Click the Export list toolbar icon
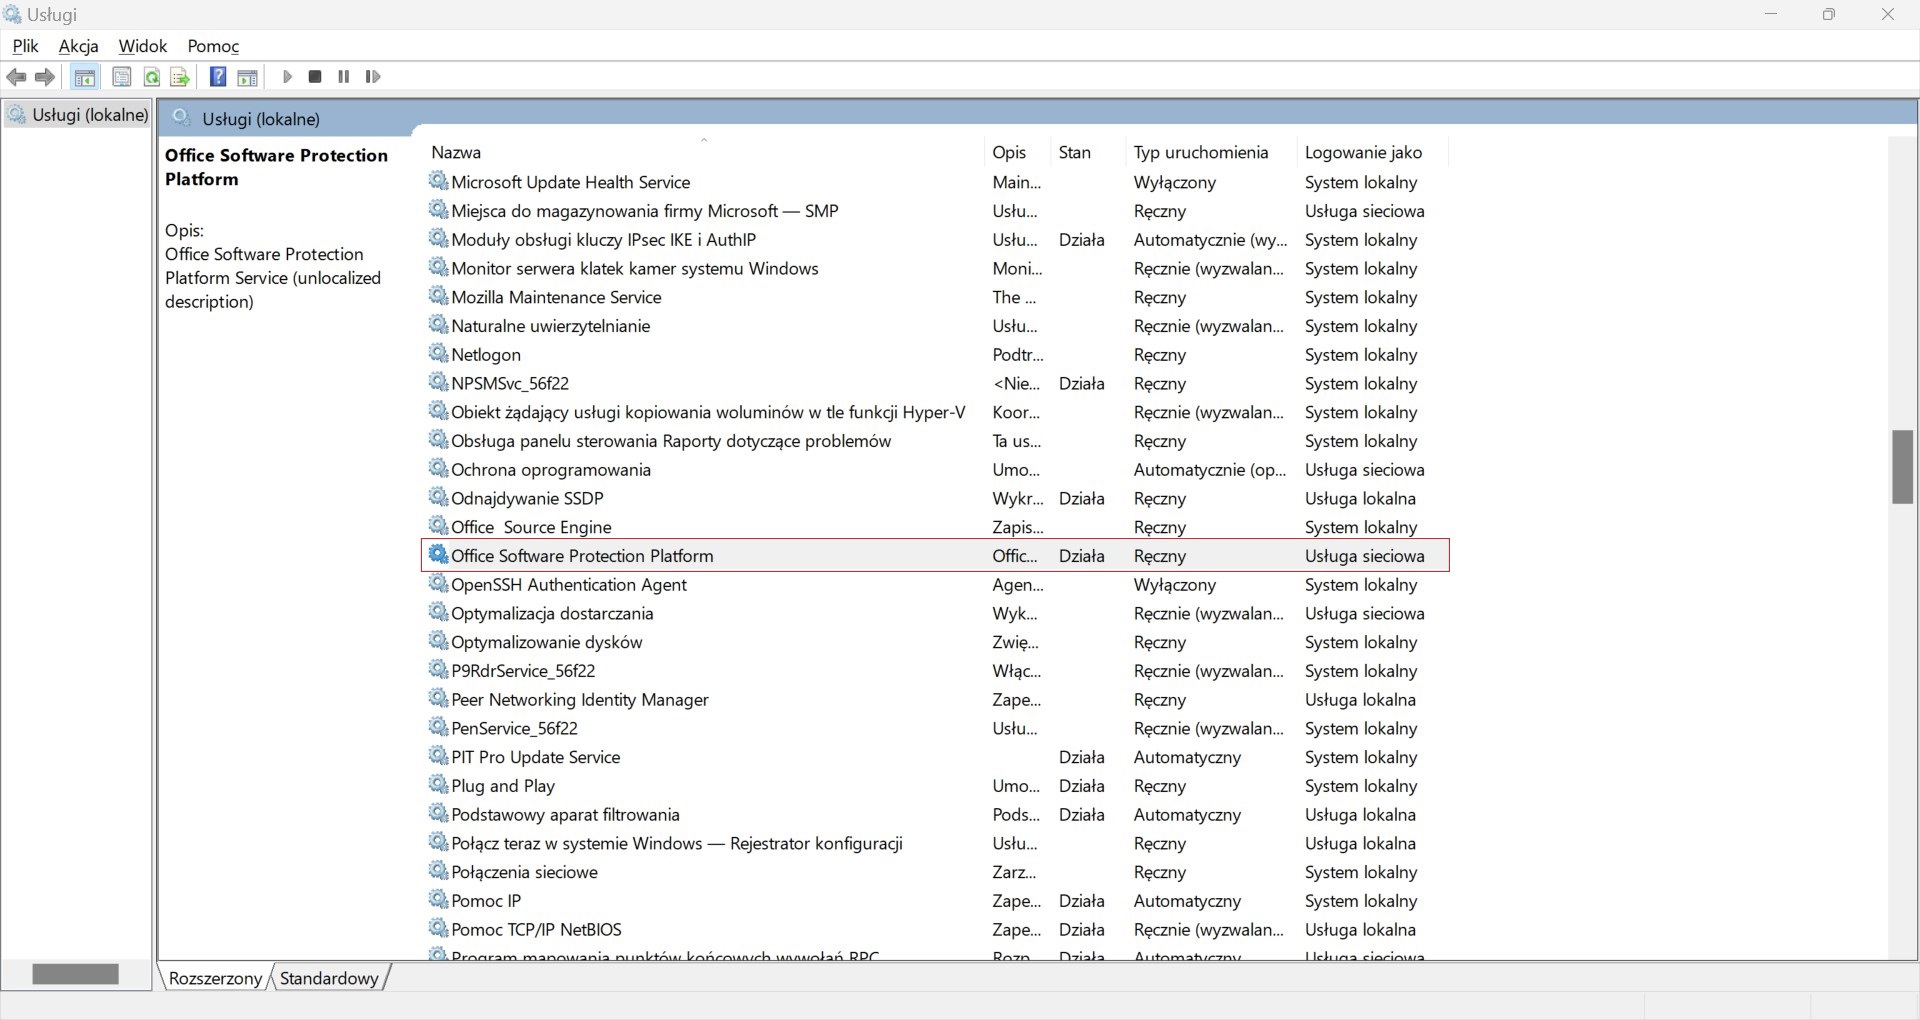 [x=180, y=77]
